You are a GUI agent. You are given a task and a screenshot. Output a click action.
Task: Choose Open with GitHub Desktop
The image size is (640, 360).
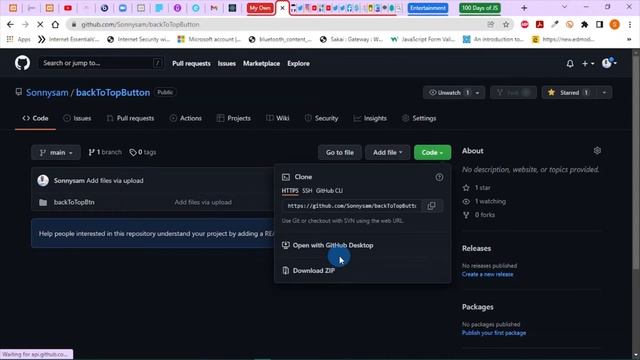click(327, 245)
